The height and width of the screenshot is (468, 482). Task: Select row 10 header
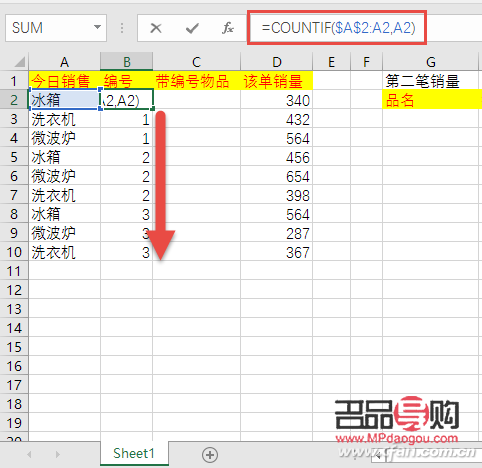point(14,252)
